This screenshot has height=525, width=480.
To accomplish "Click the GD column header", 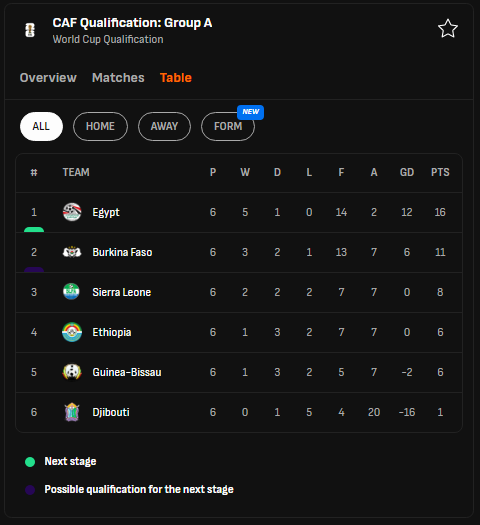I will (407, 172).
